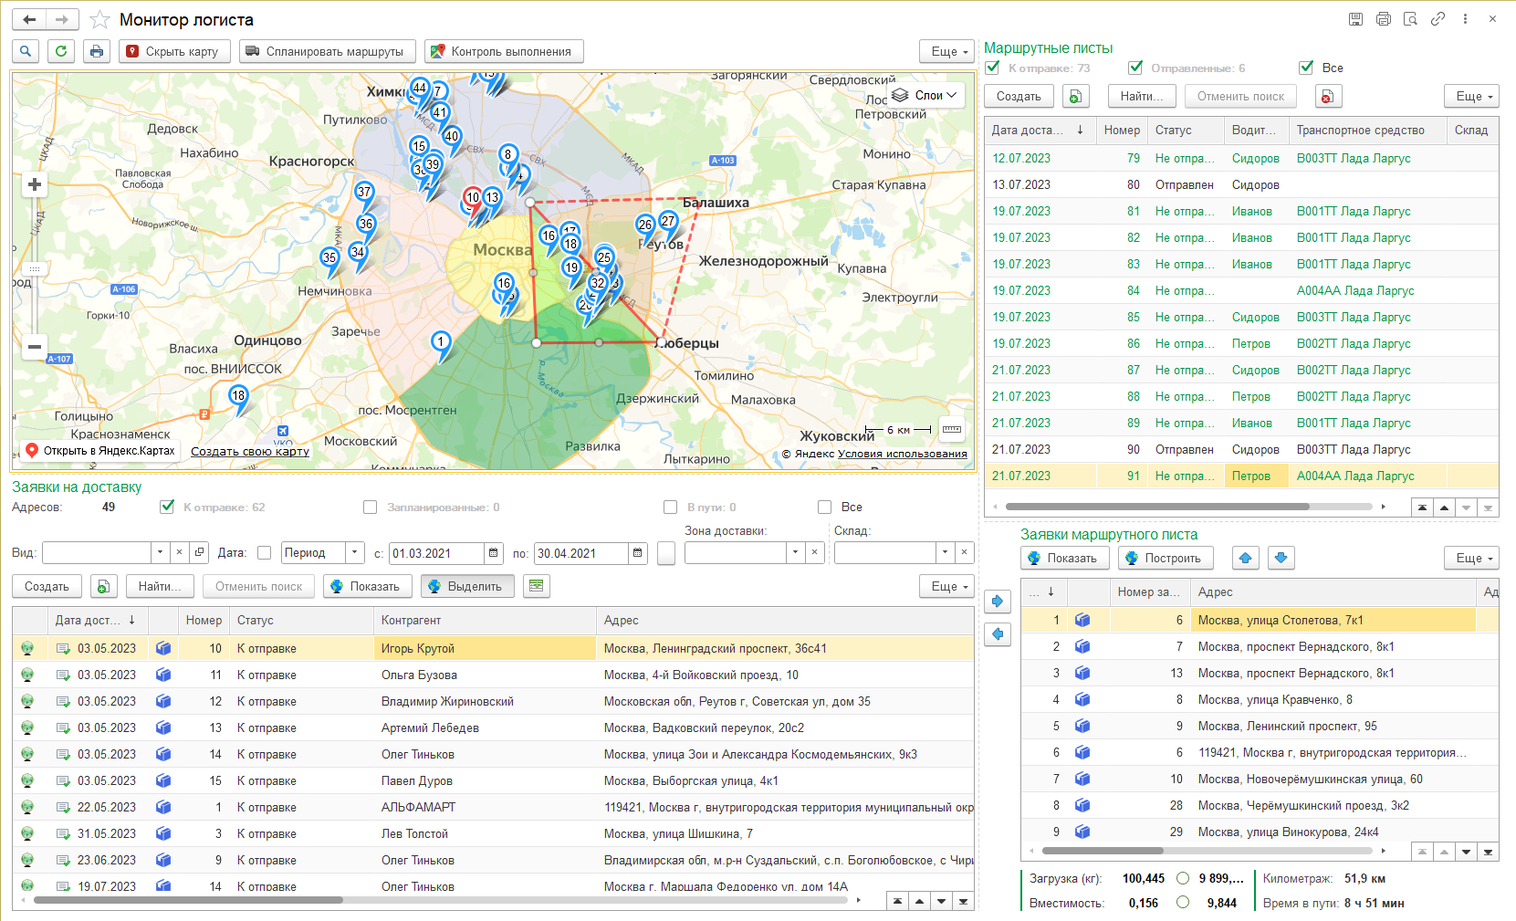Viewport: 1516px width, 921px height.
Task: Move route order up with blue up arrow
Action: point(1245,558)
